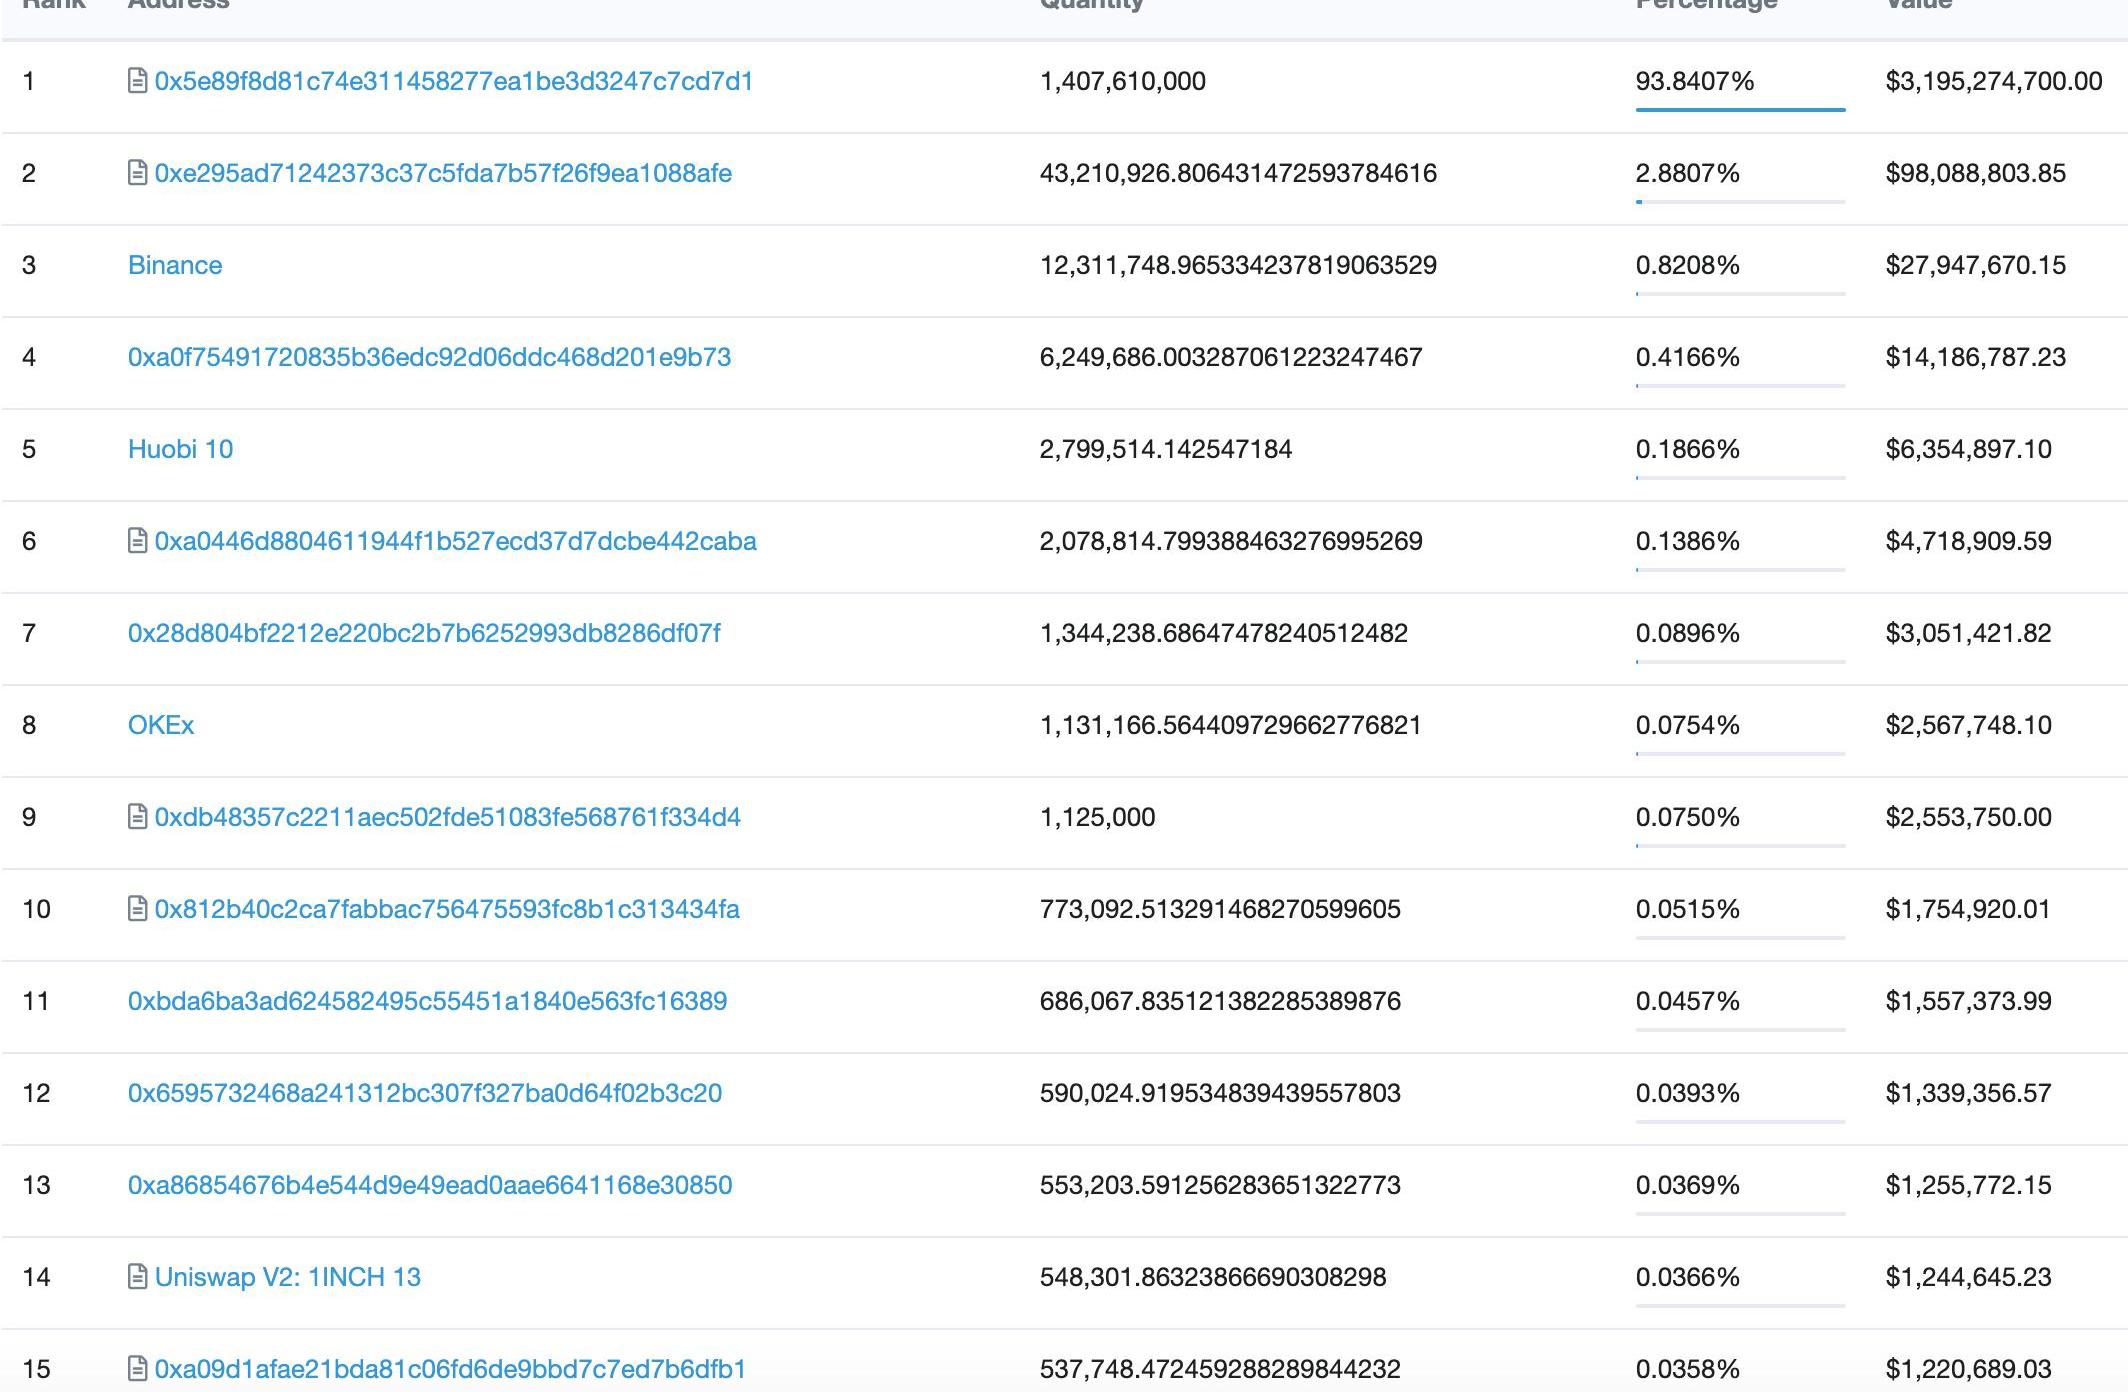
Task: Click contract icon beside 0x812b40c2 address
Action: point(138,909)
